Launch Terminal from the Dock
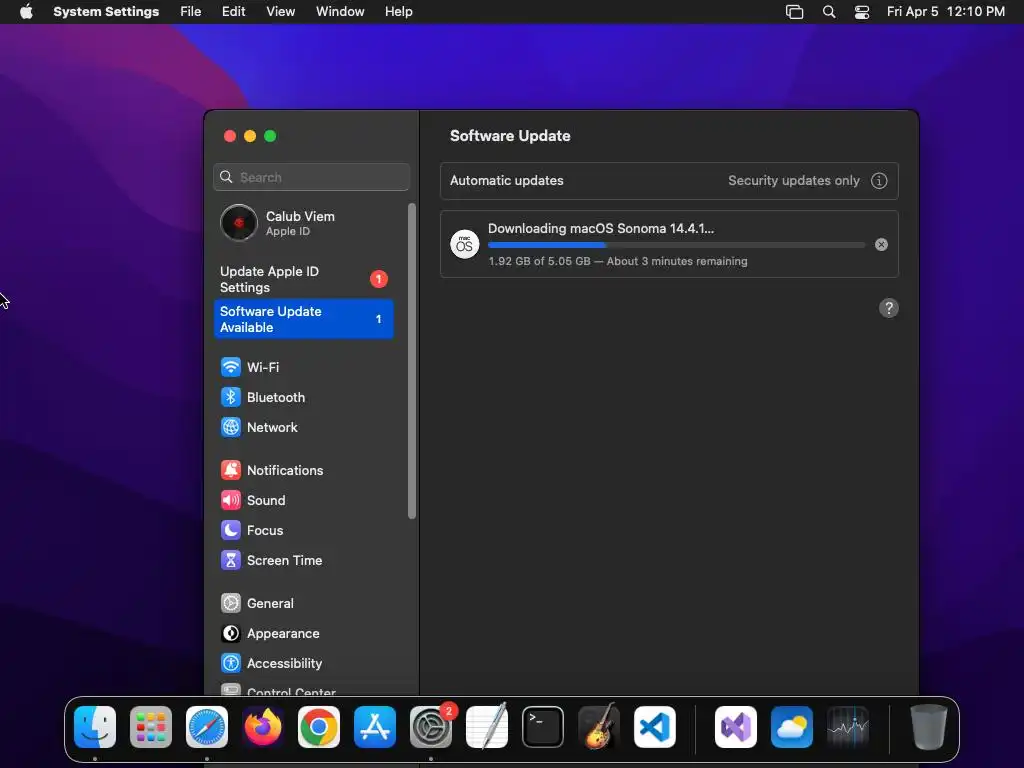This screenshot has height=768, width=1024. point(543,727)
